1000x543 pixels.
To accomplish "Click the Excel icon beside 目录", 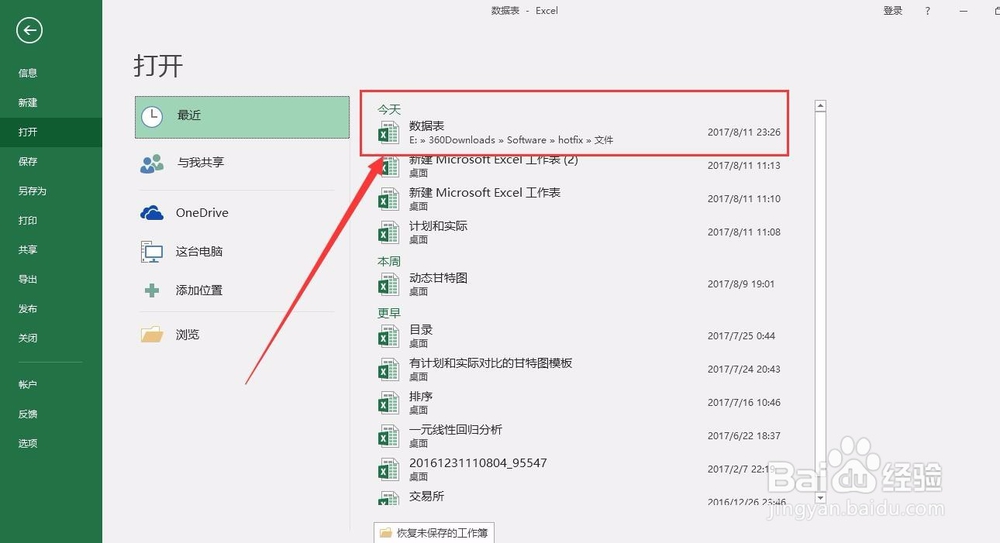I will tap(388, 336).
